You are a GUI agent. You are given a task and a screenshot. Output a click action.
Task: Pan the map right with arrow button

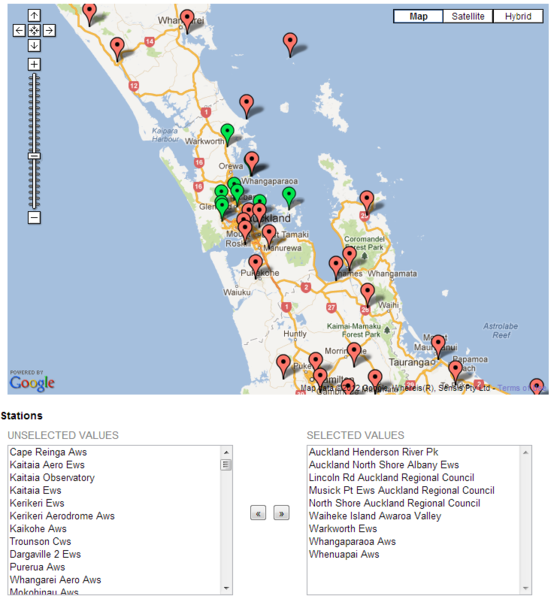click(x=49, y=30)
